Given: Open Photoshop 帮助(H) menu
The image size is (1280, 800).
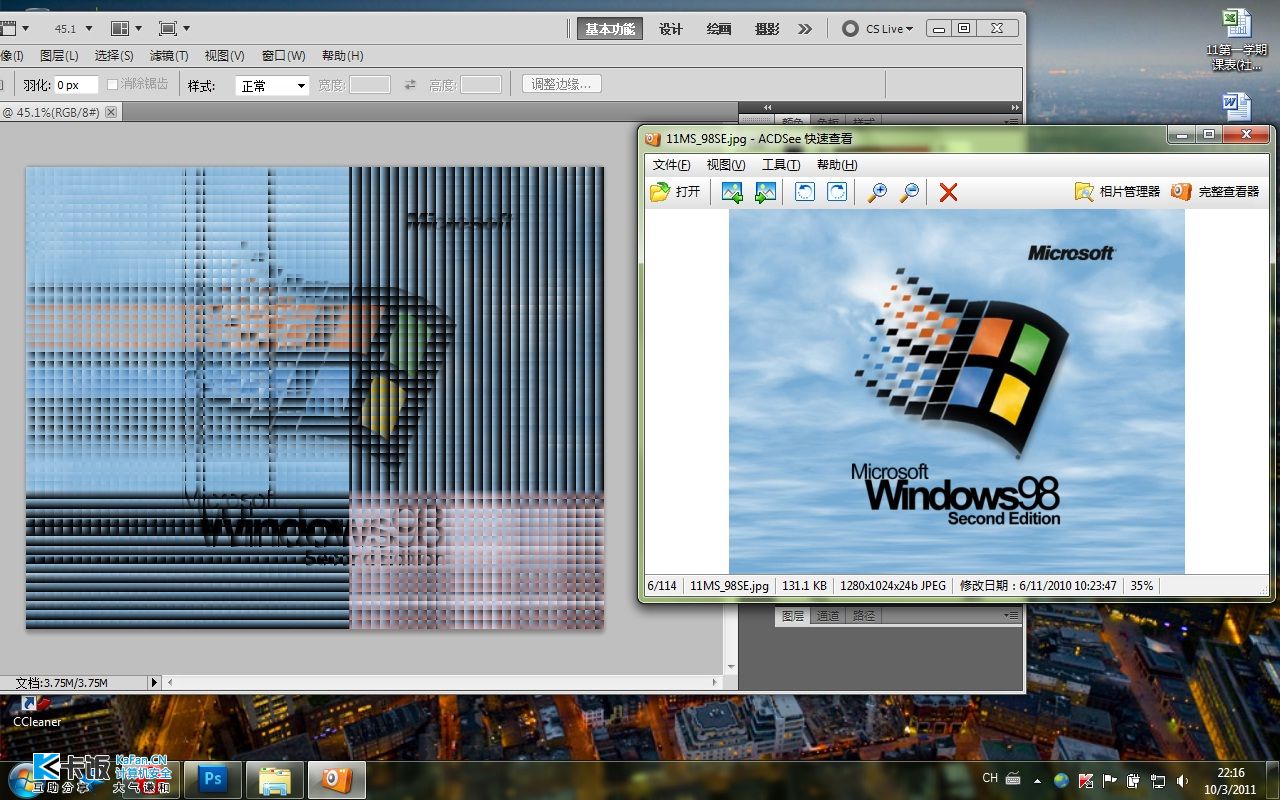Looking at the screenshot, I should 342,56.
